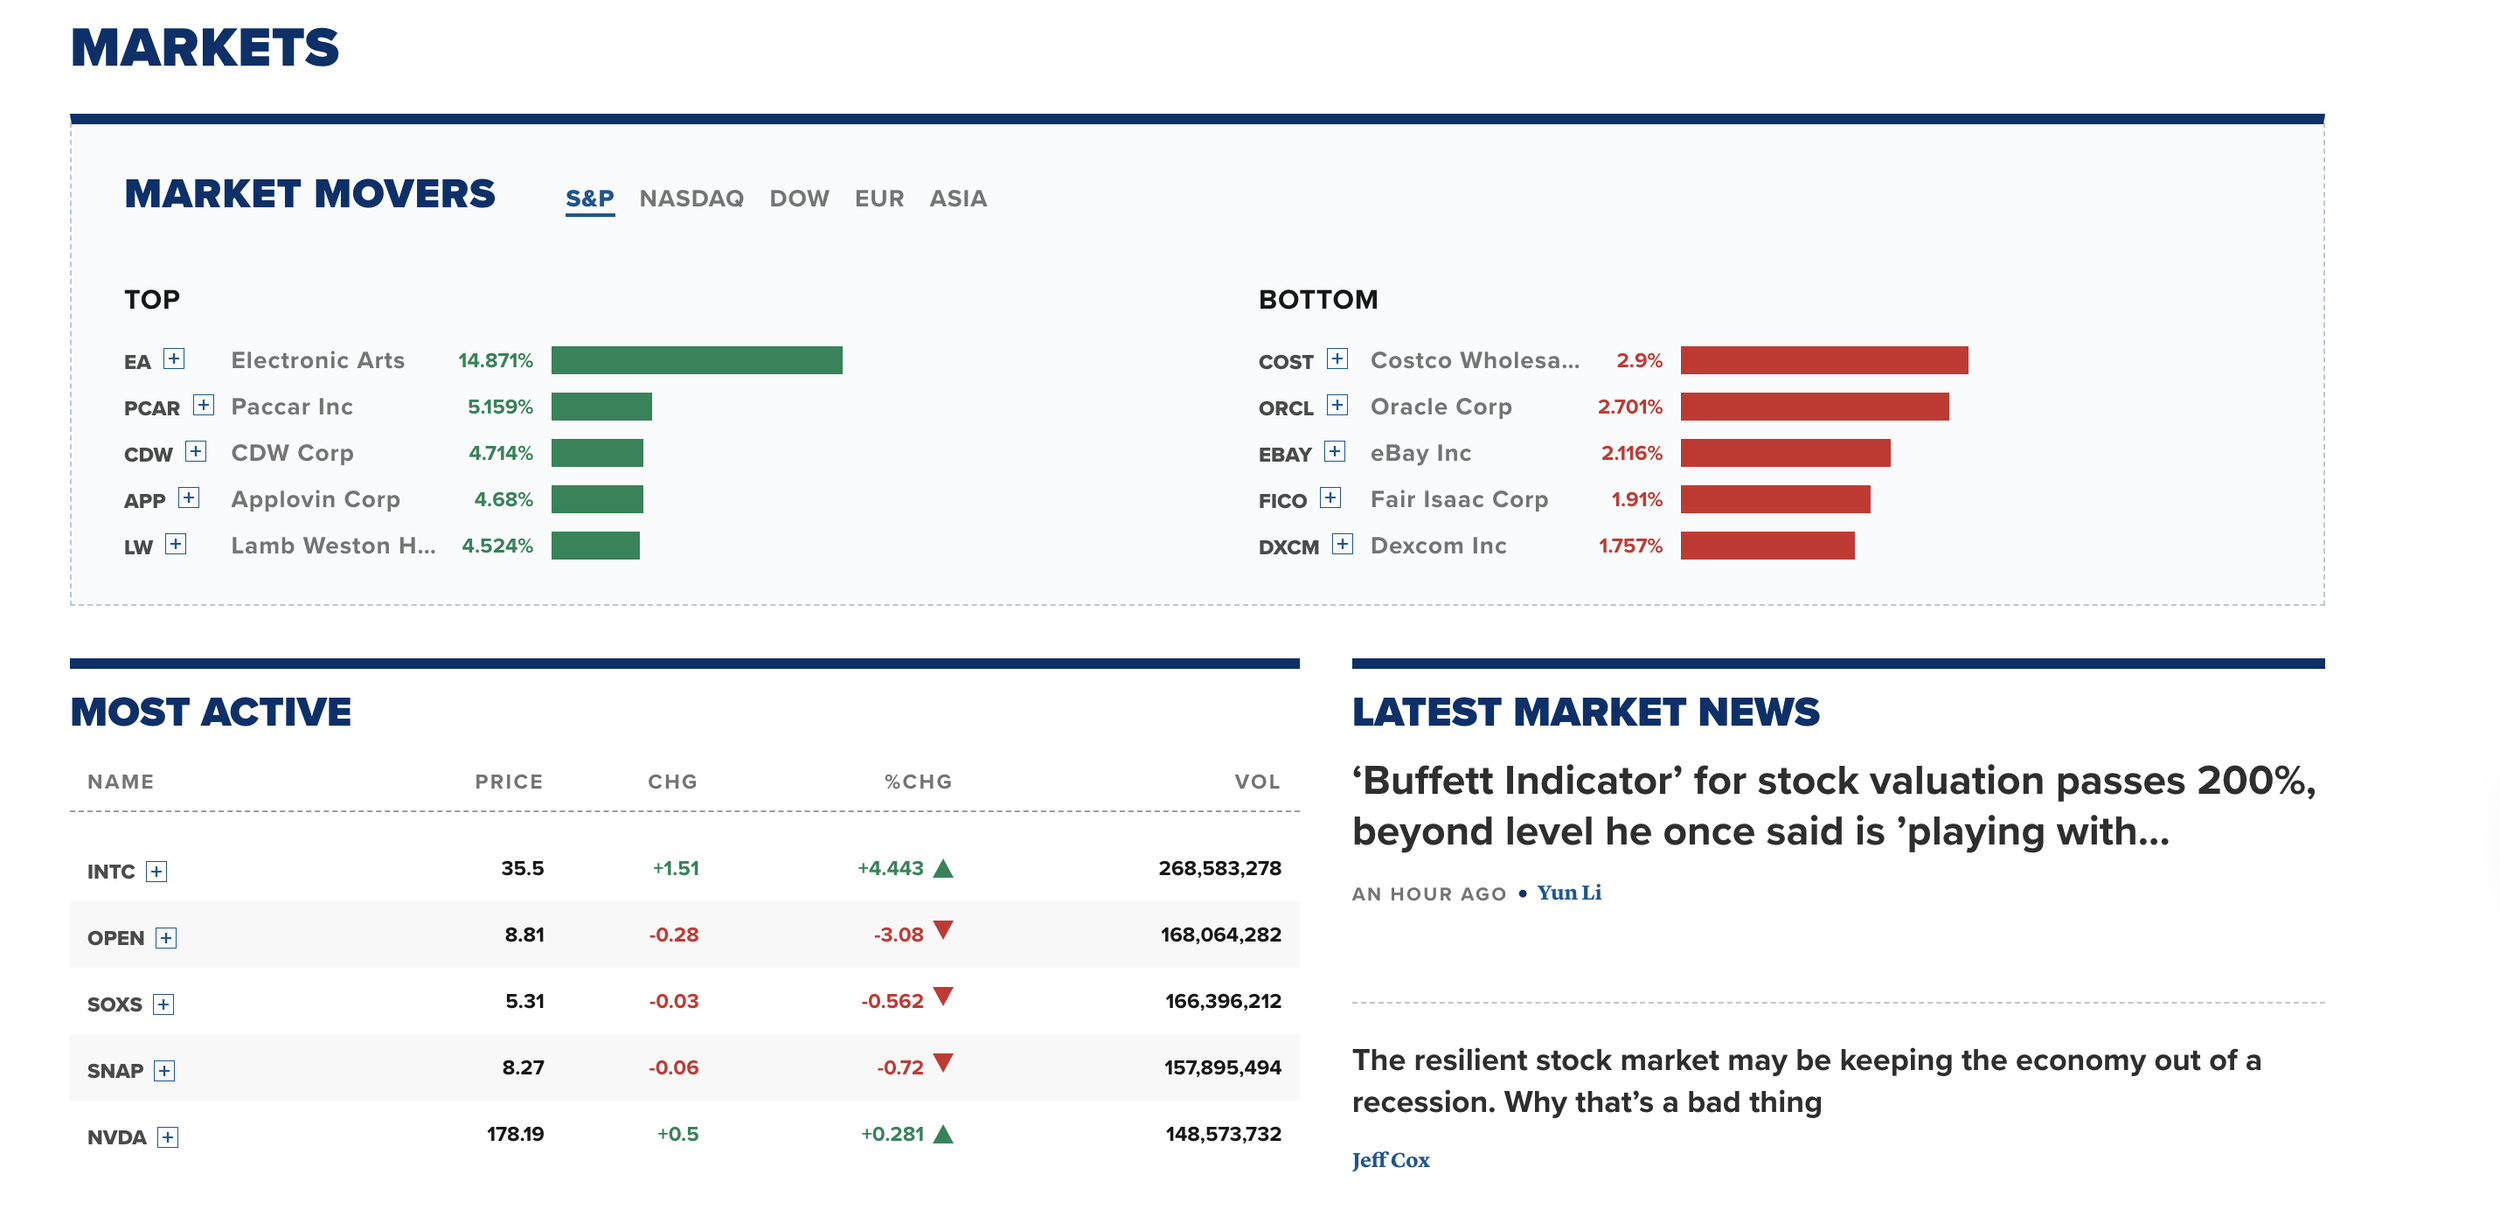Open the ASIA market movers tab

(957, 198)
